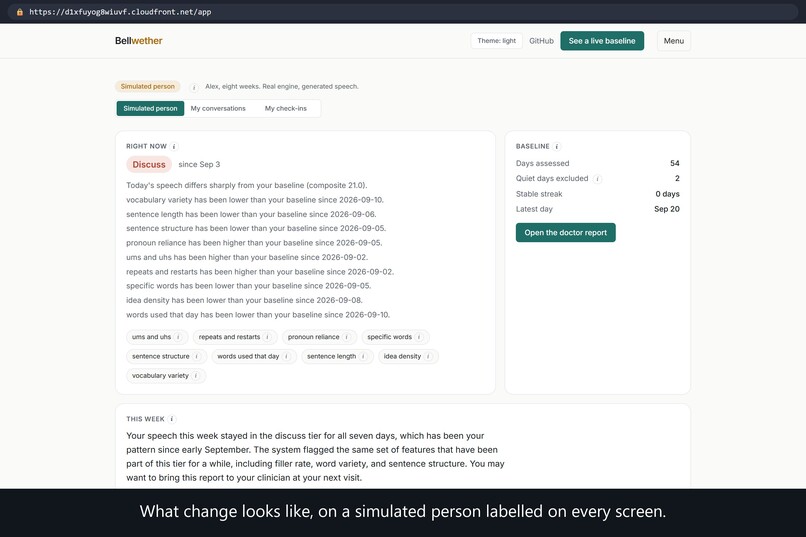806x537 pixels.
Task: Switch to the My conversations tab
Action: [x=218, y=108]
